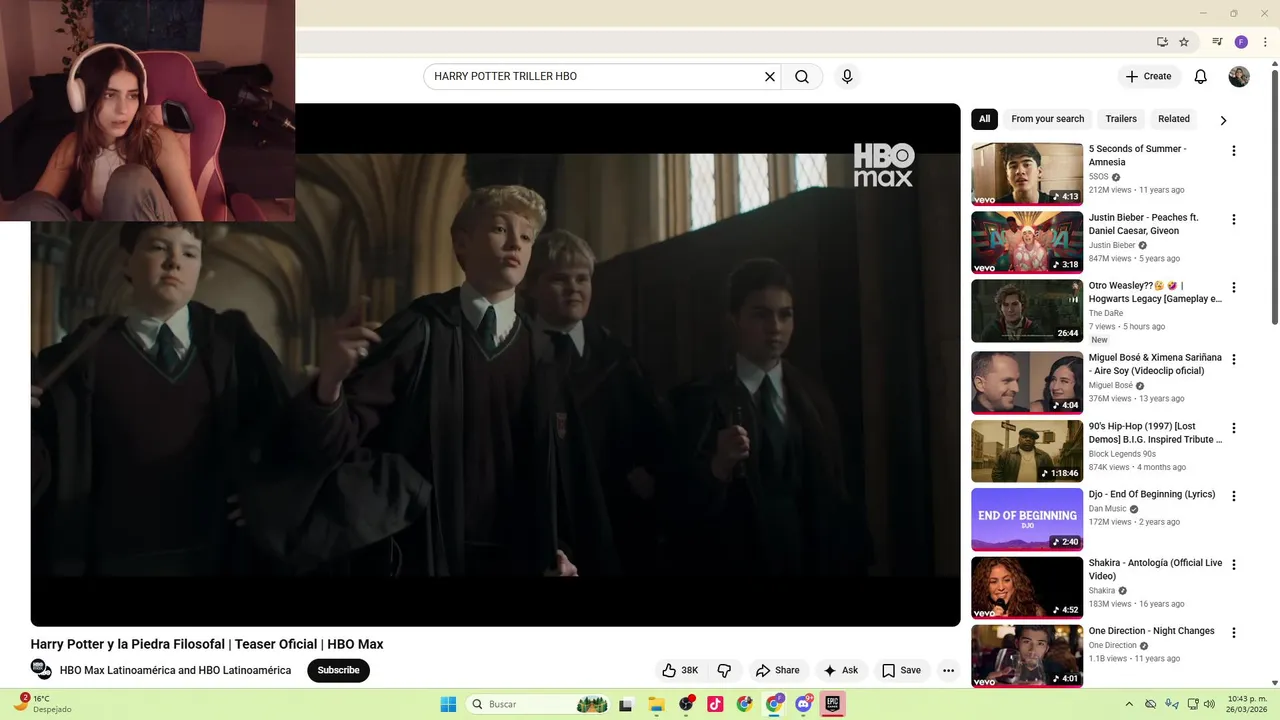Click the Share button
This screenshot has width=1280, height=720.
click(x=777, y=670)
